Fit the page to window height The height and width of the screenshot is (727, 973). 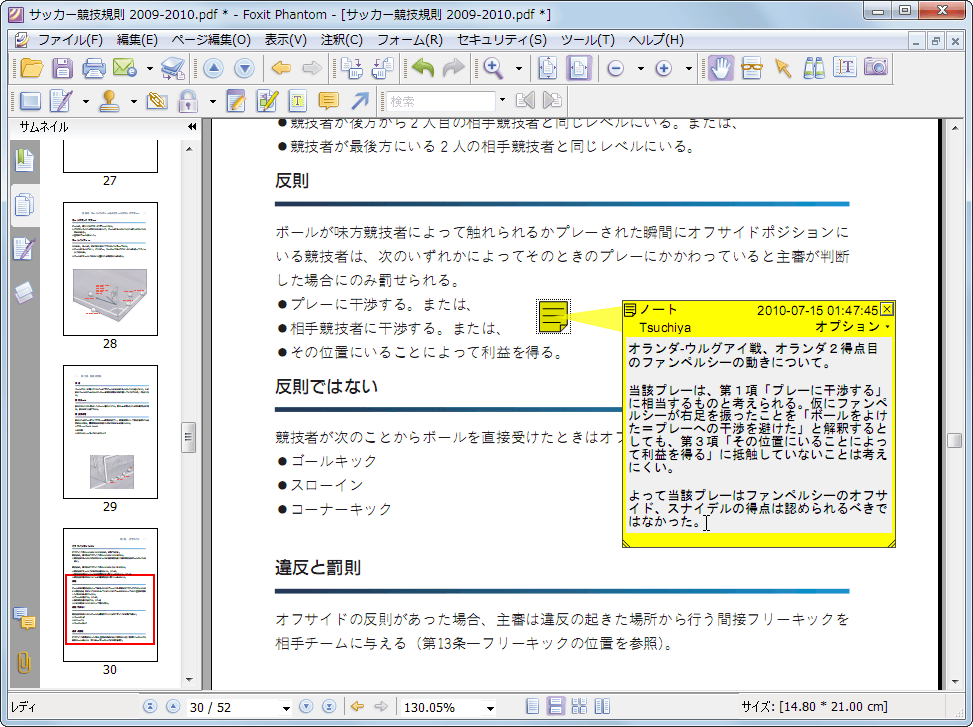pyautogui.click(x=548, y=68)
